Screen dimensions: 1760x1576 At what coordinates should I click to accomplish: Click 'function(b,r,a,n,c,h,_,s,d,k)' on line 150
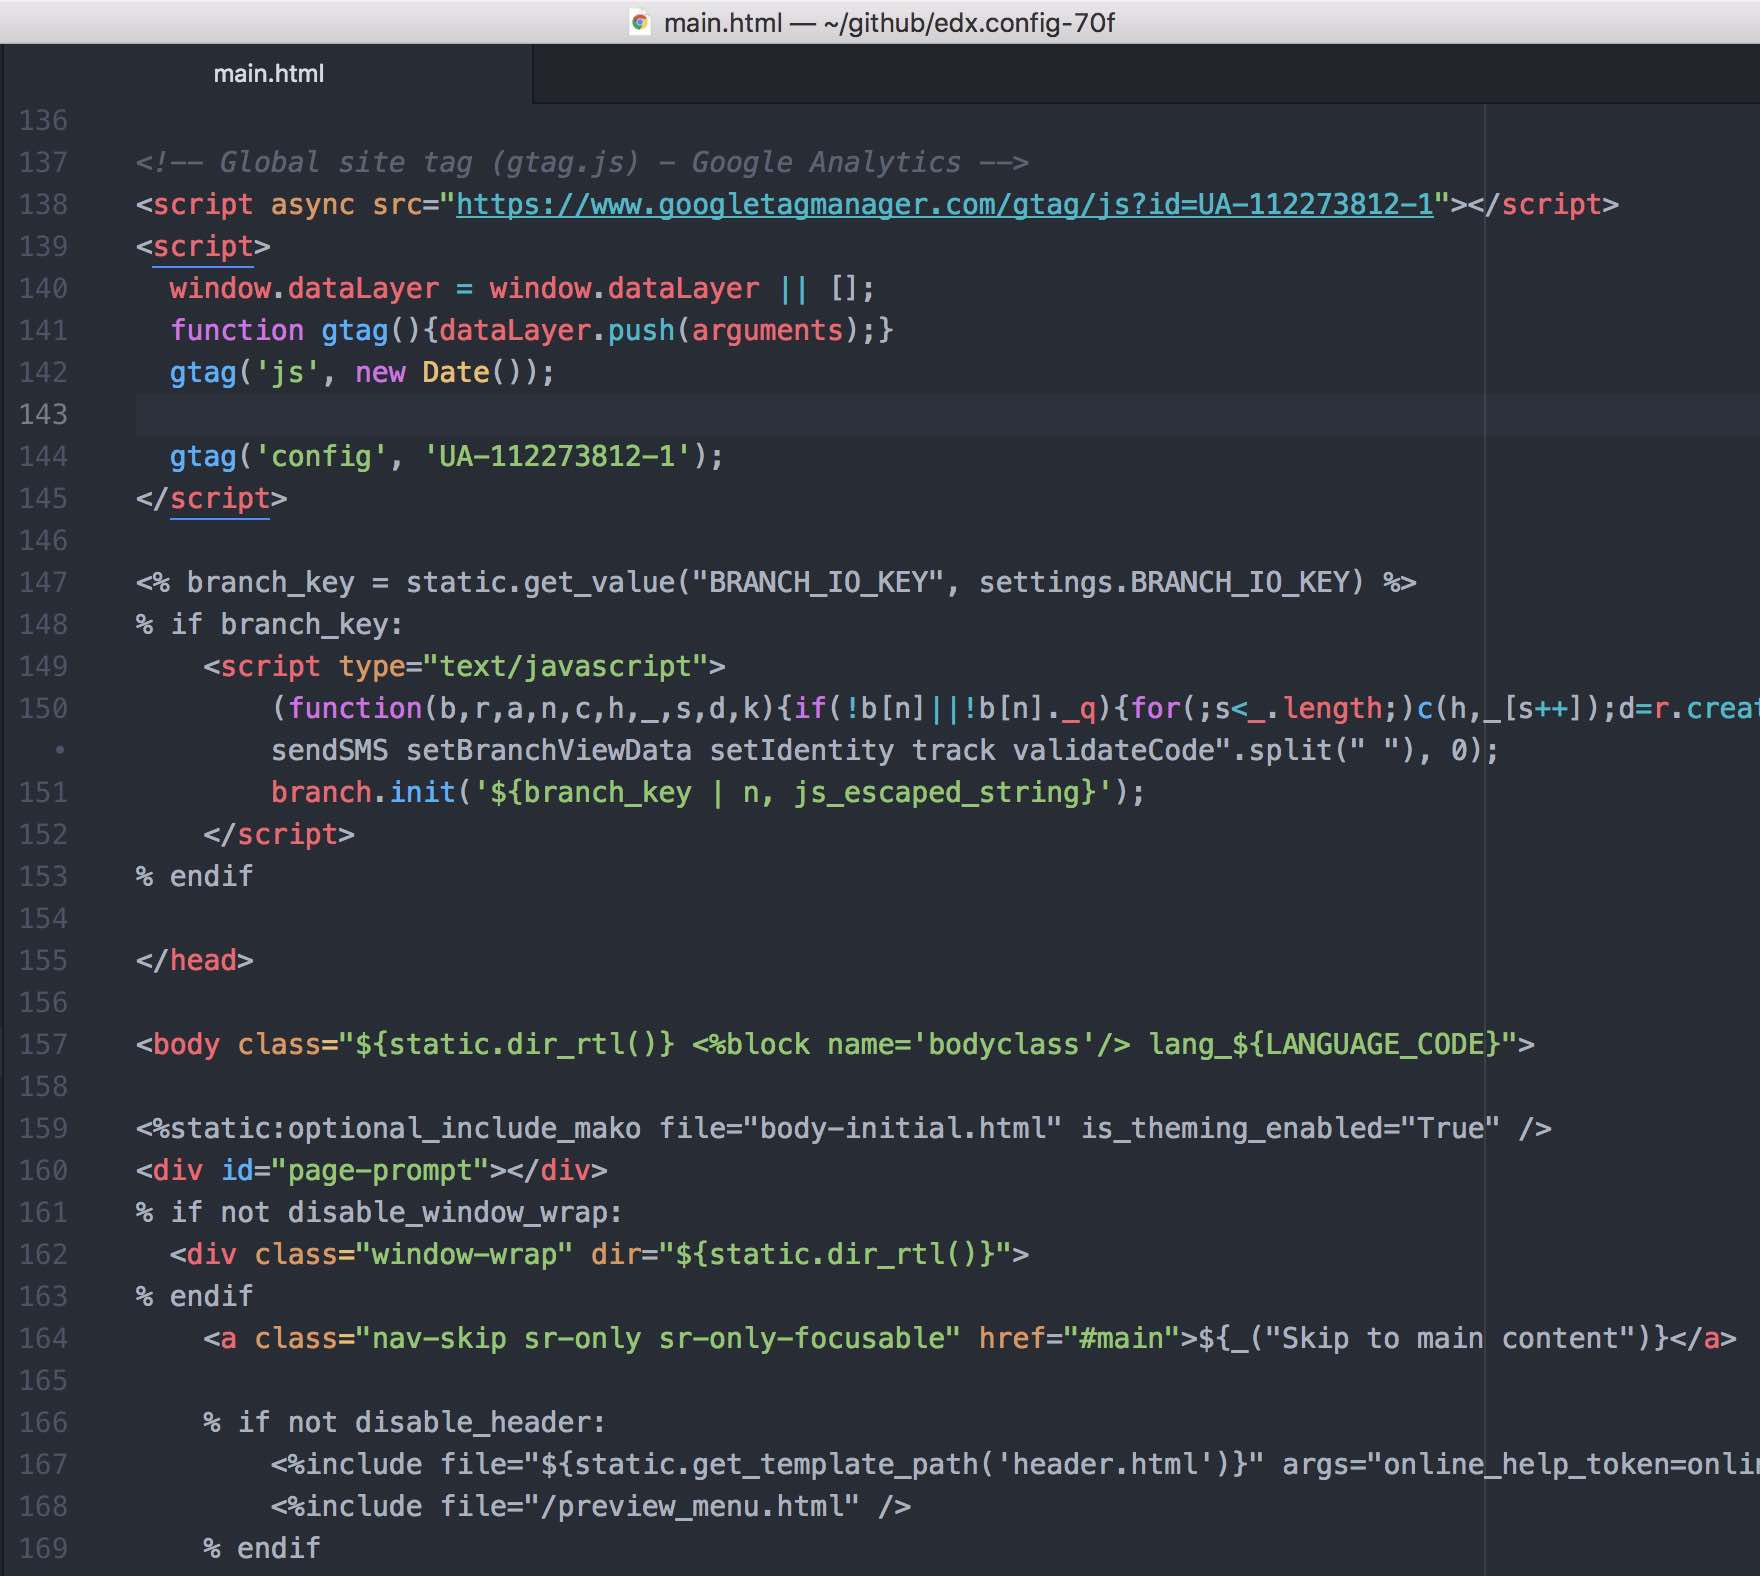click(x=531, y=708)
